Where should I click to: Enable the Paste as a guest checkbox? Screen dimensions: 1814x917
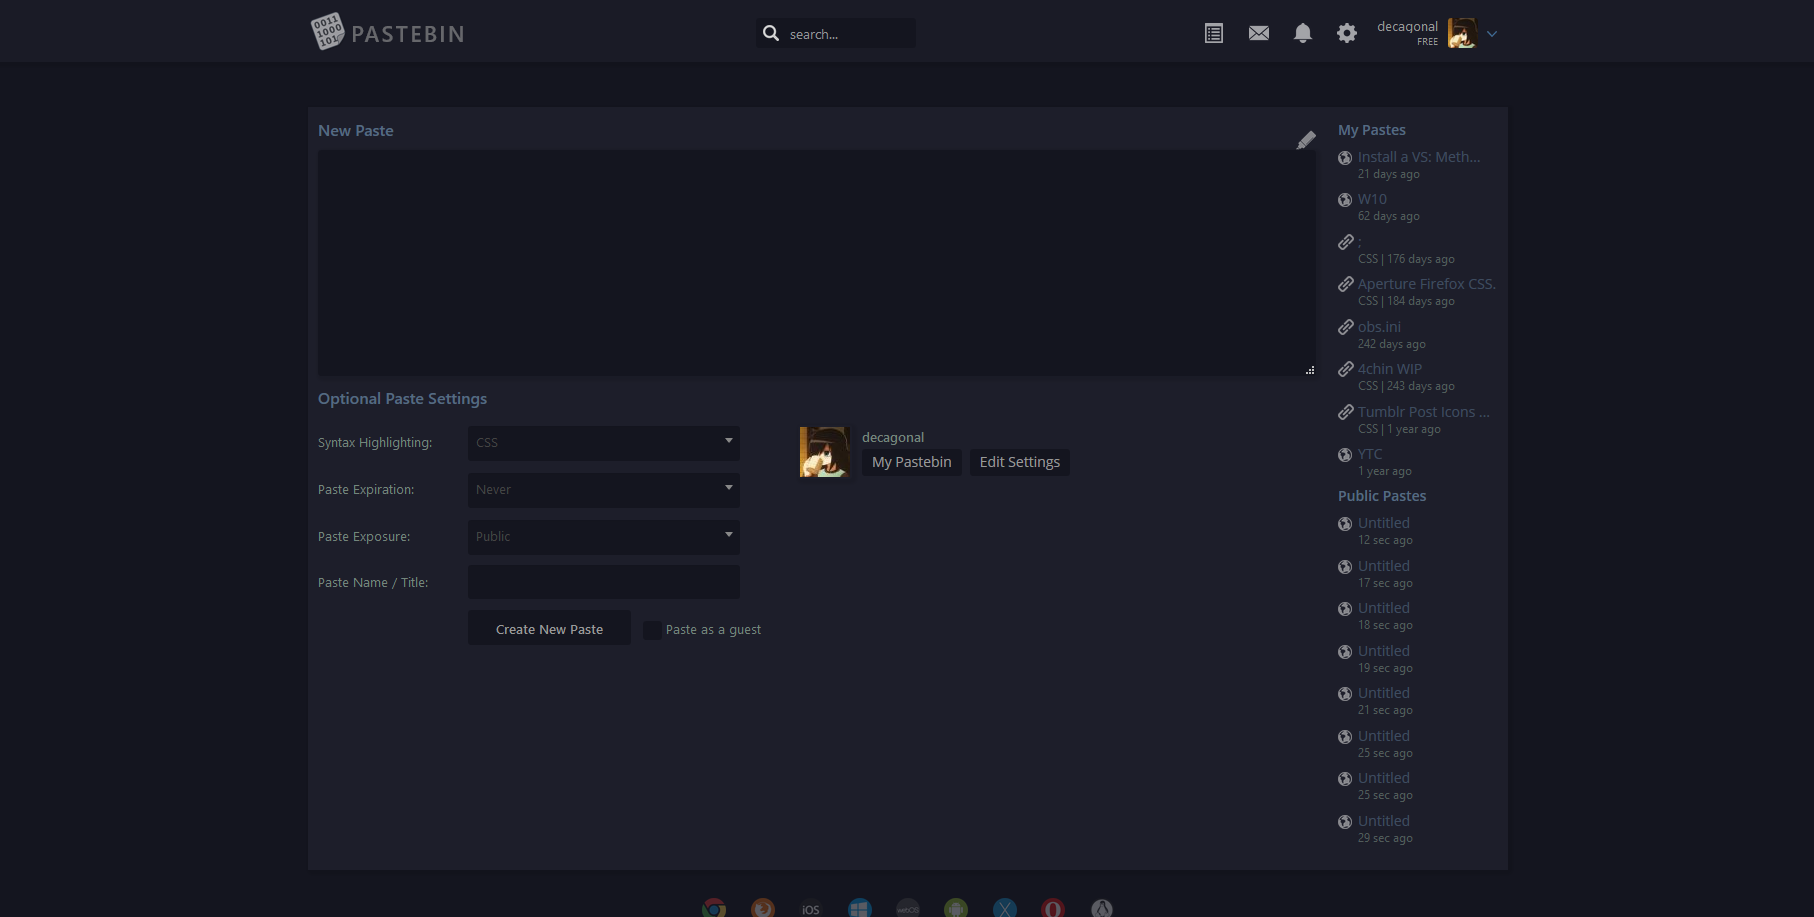(x=651, y=630)
